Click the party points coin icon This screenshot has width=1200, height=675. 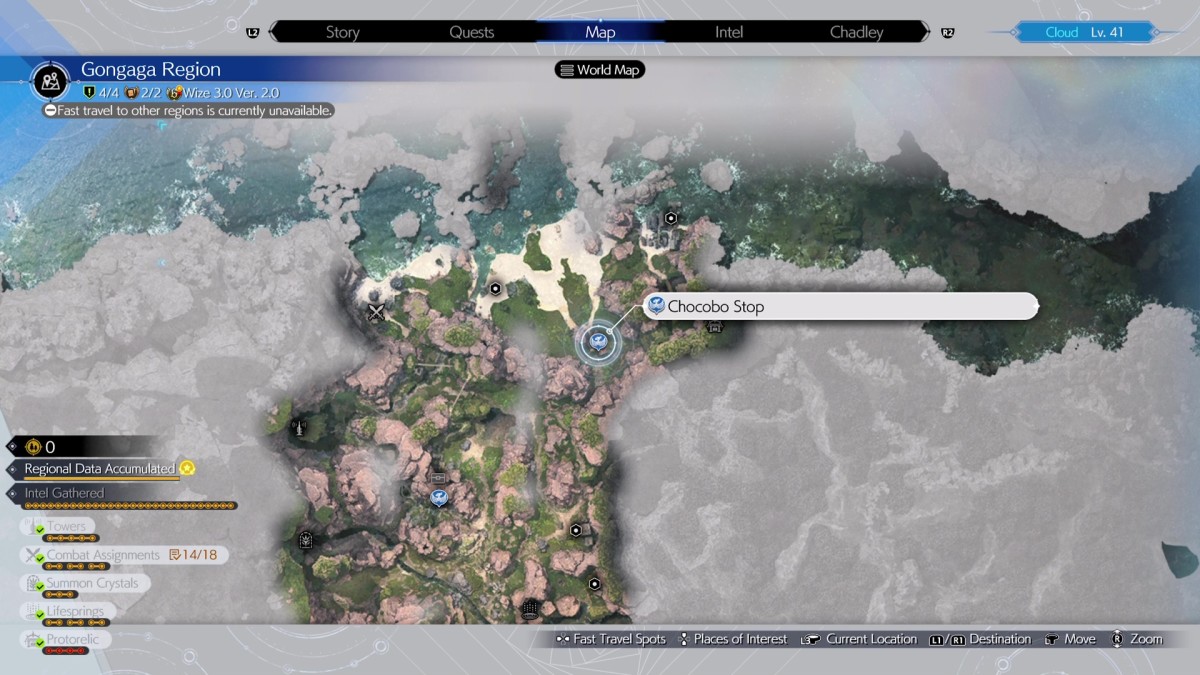point(31,447)
